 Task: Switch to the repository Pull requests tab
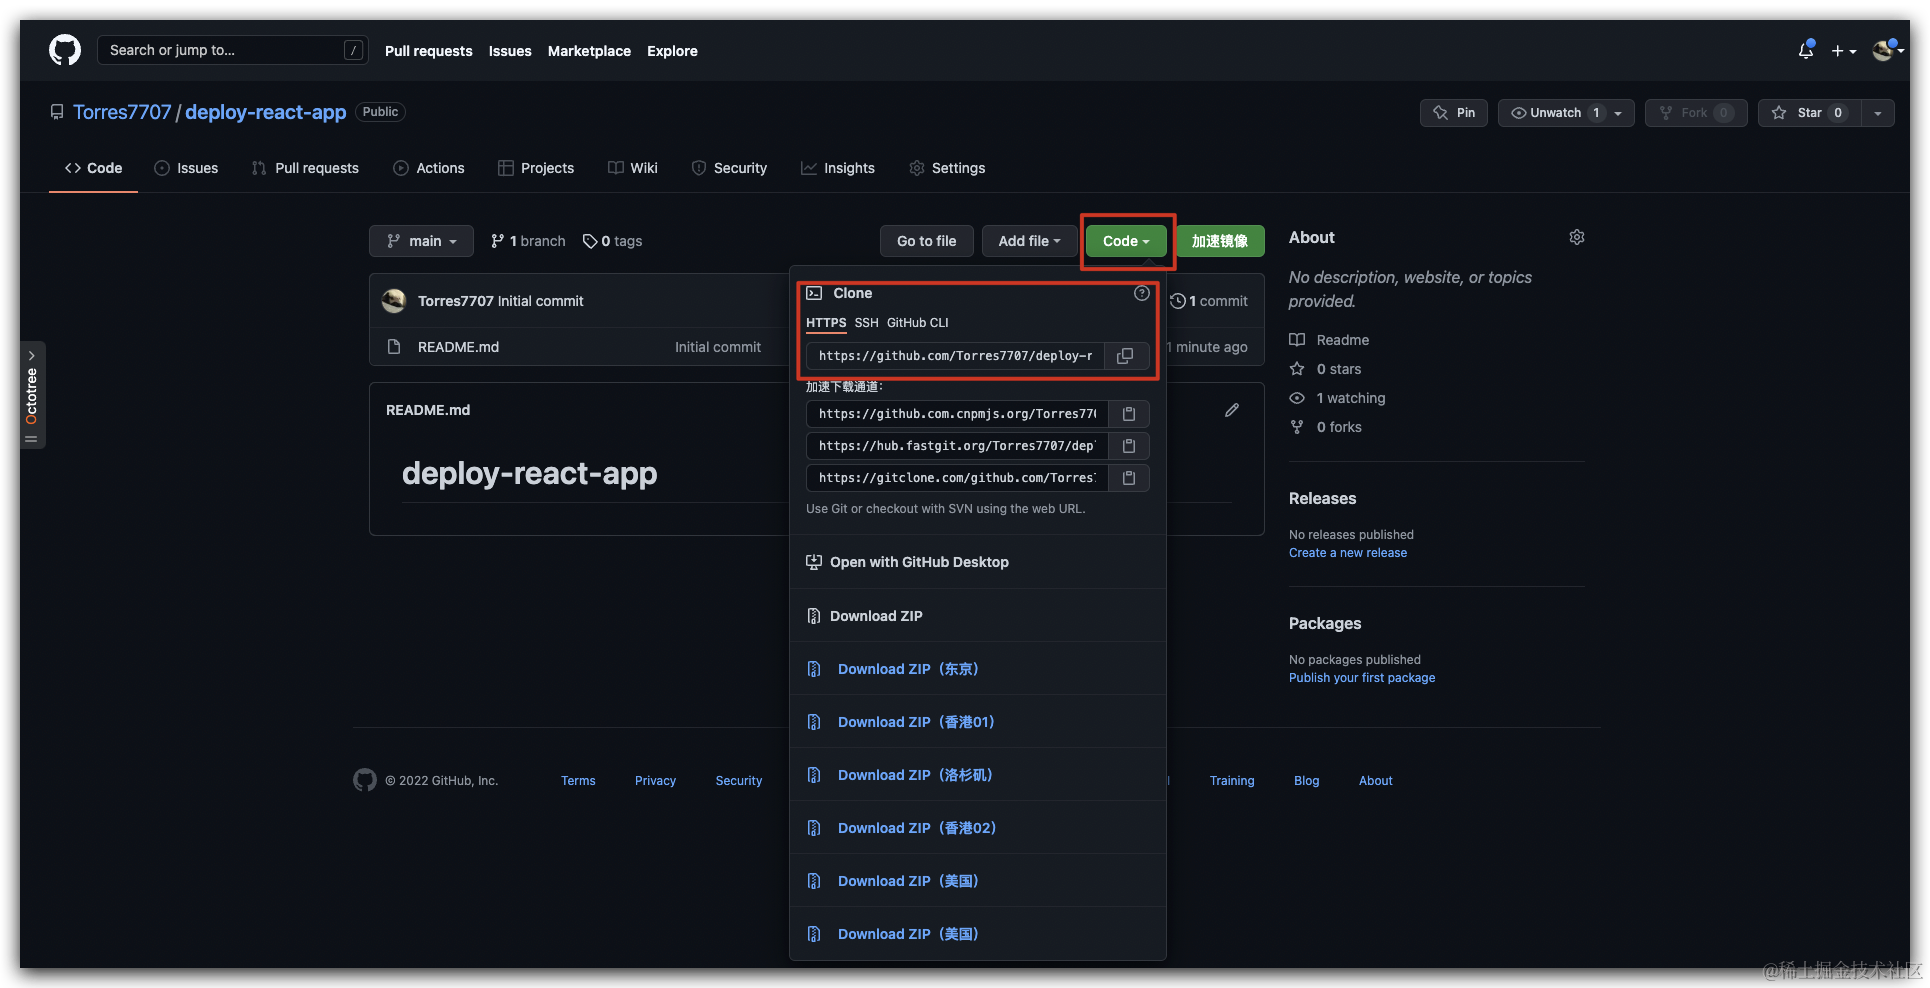305,168
